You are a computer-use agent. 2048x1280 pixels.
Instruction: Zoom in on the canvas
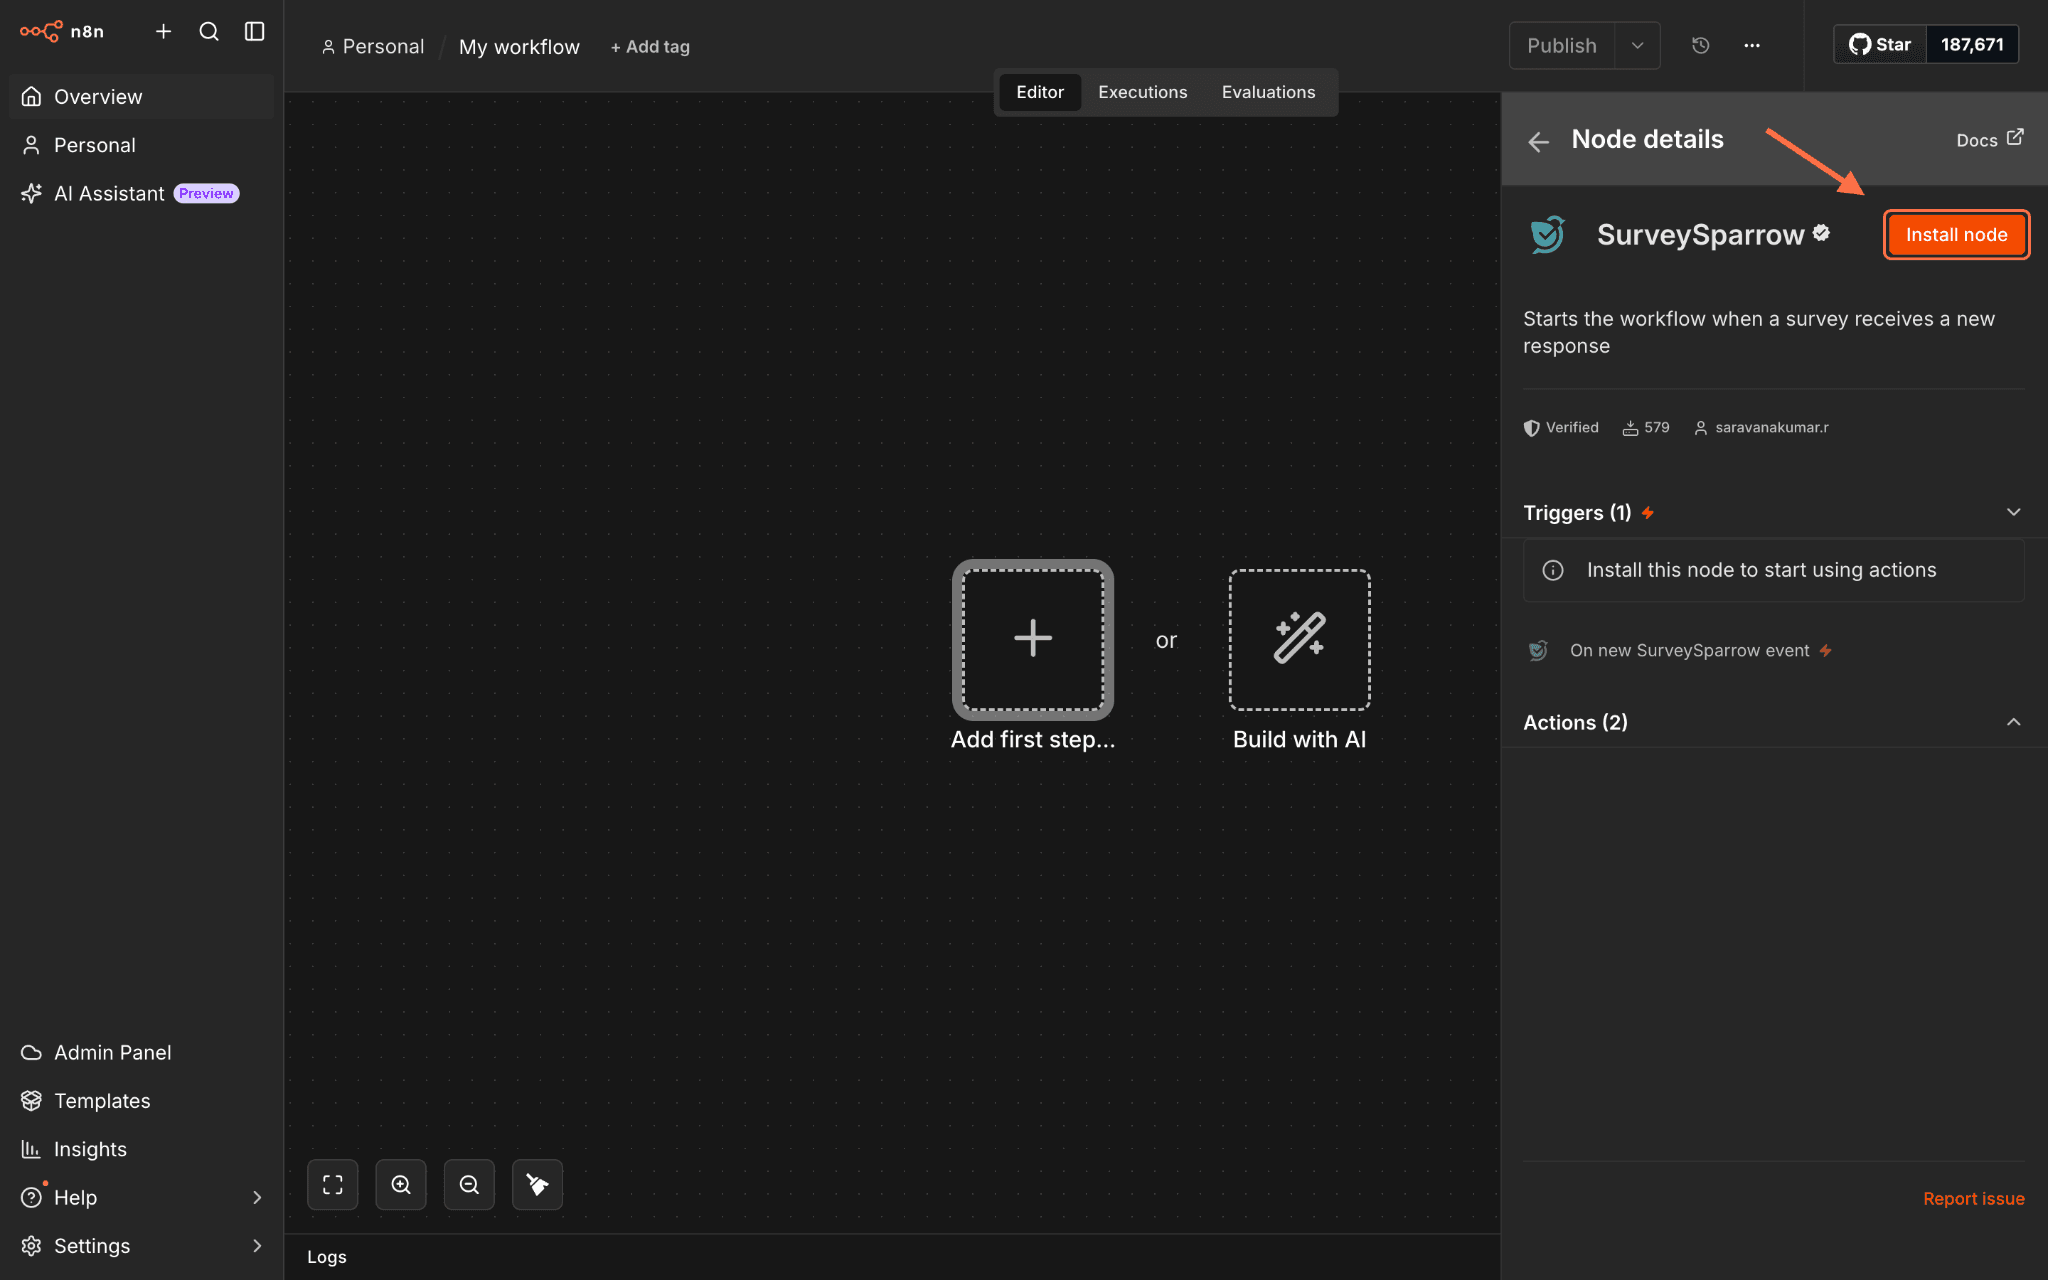[401, 1185]
